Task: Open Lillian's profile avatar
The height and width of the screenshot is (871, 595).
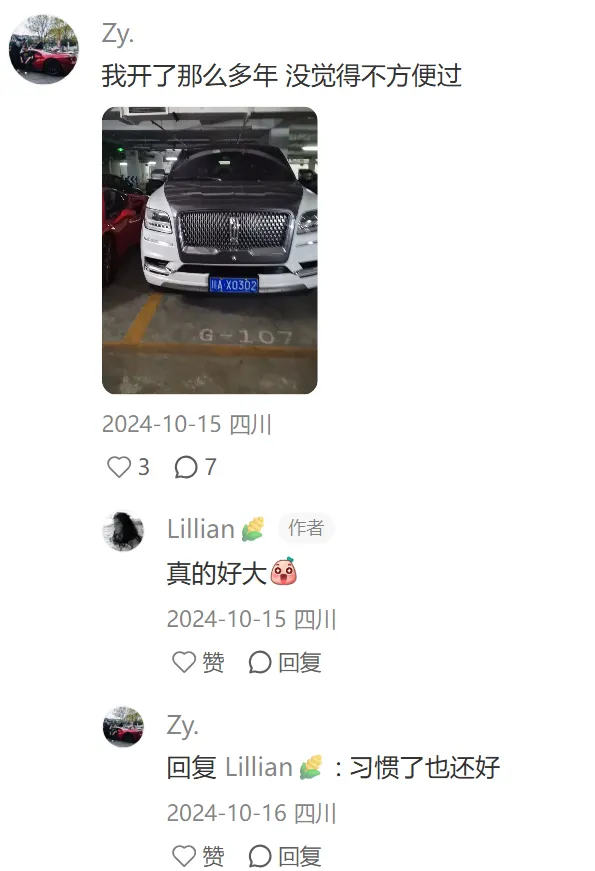Action: tap(123, 531)
